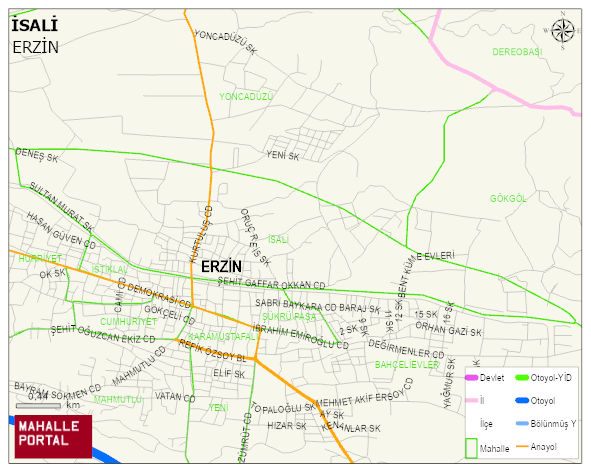Click the ORHAN GAZİ SK street label

click(x=449, y=329)
